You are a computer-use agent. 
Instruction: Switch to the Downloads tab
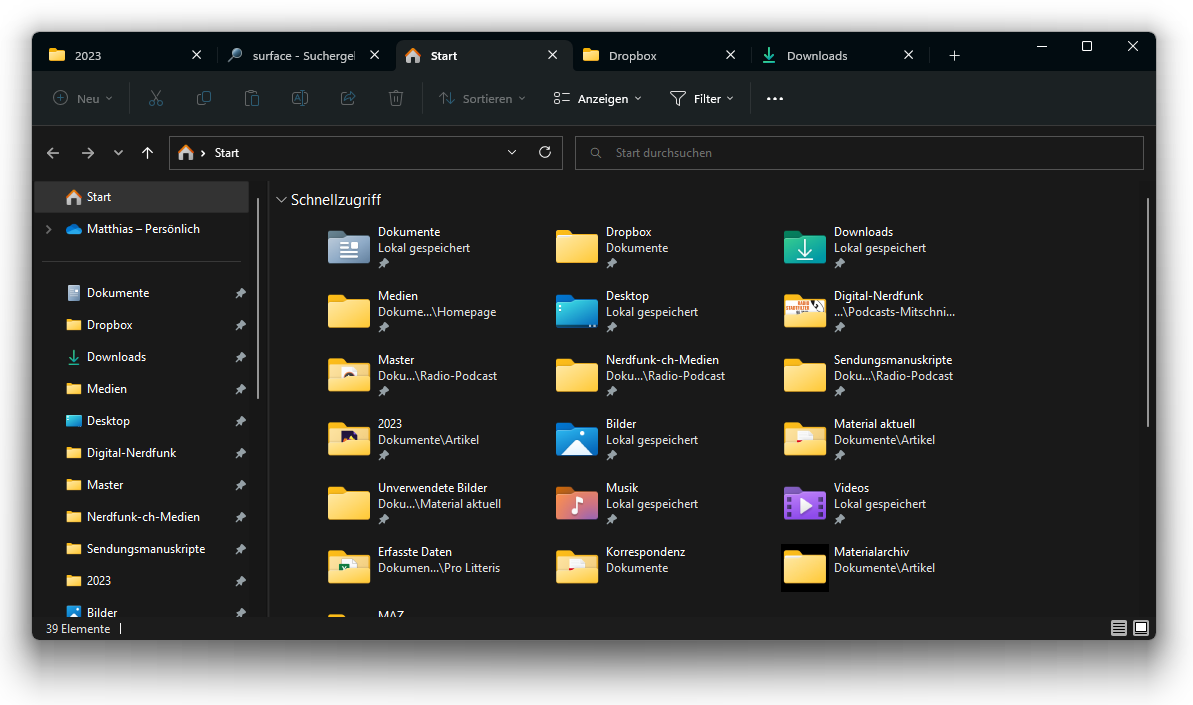point(838,56)
